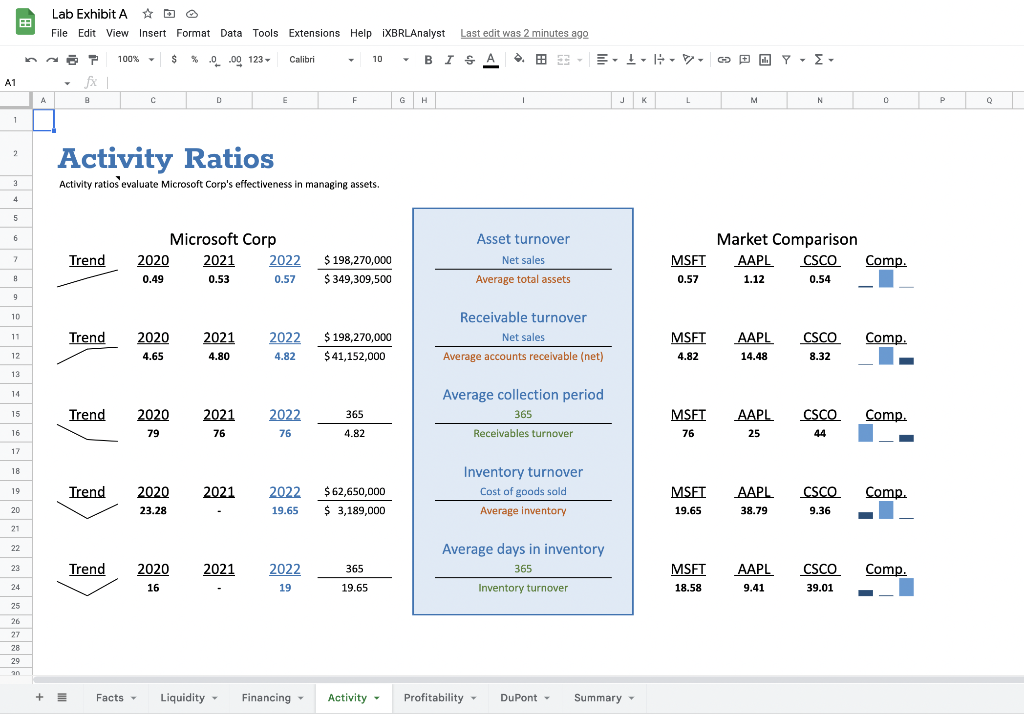Format as currency with dollar icon

click(174, 59)
